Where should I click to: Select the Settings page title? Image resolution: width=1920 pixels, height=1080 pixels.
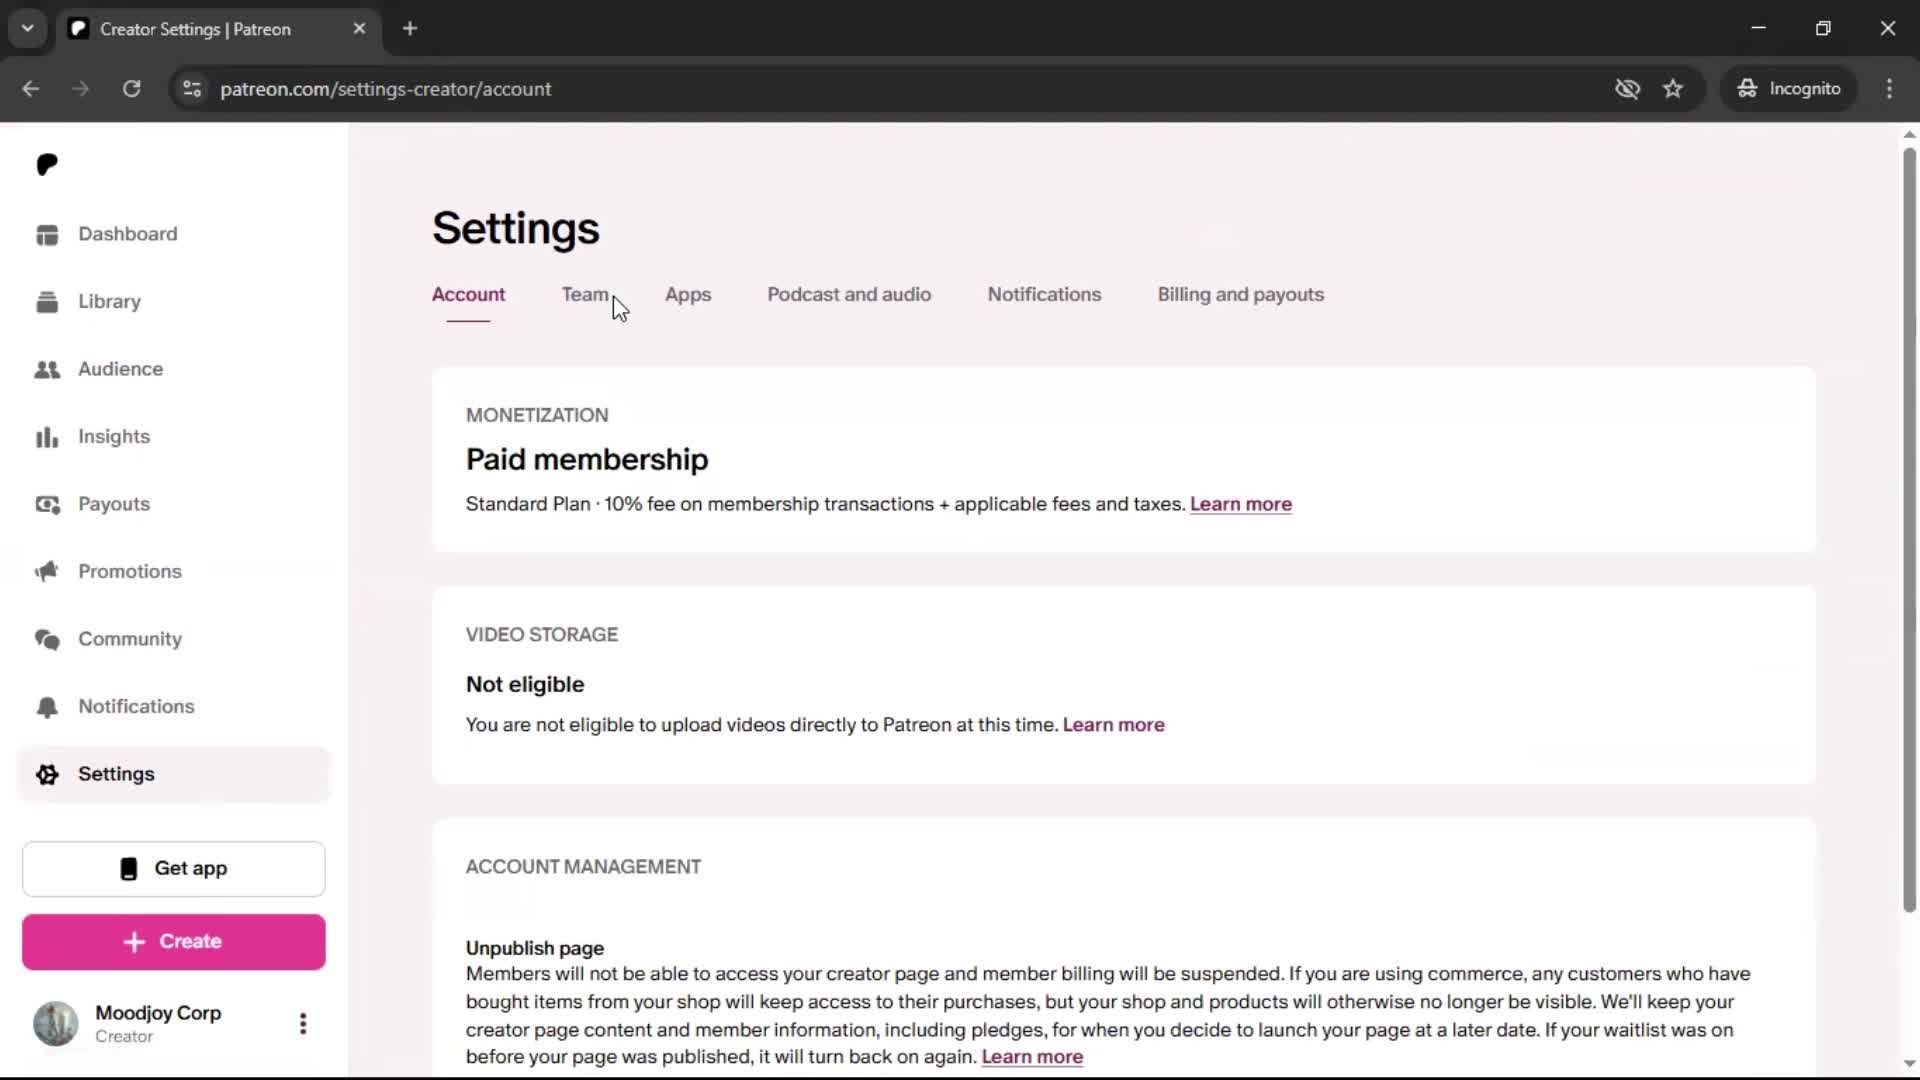[x=516, y=229]
